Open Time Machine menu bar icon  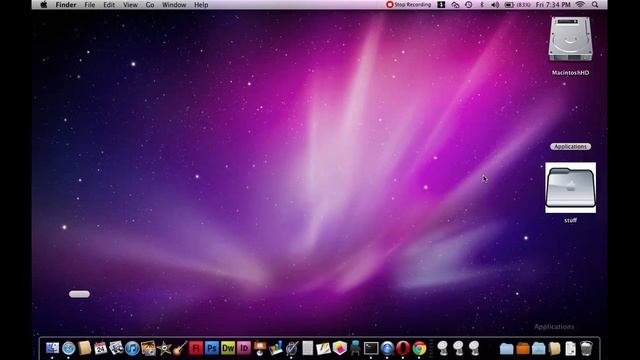(x=469, y=5)
